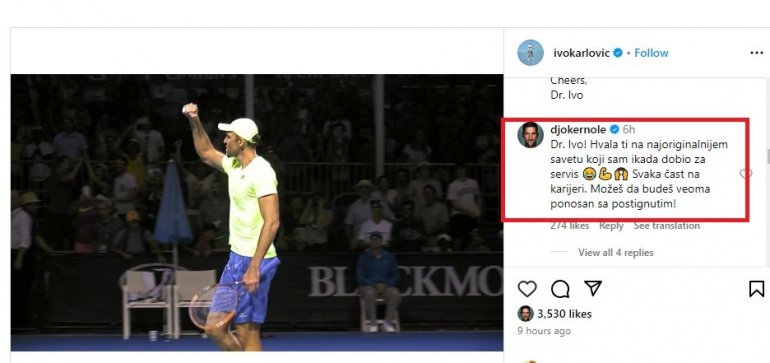
Task: Open the comment bubble icon
Action: [x=560, y=289]
